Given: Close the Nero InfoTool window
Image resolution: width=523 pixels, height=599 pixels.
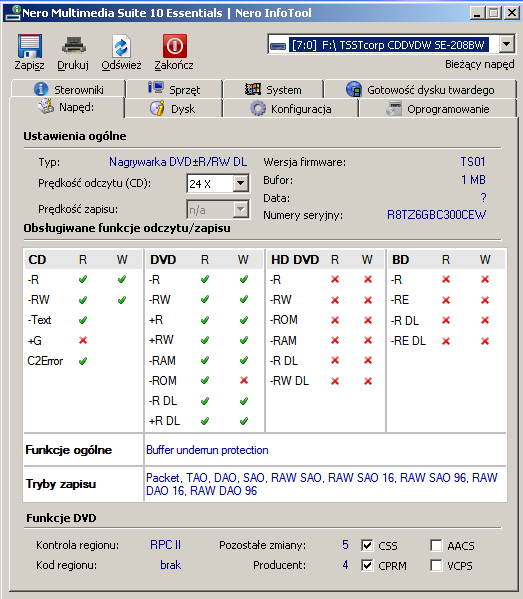Looking at the screenshot, I should pyautogui.click(x=511, y=13).
